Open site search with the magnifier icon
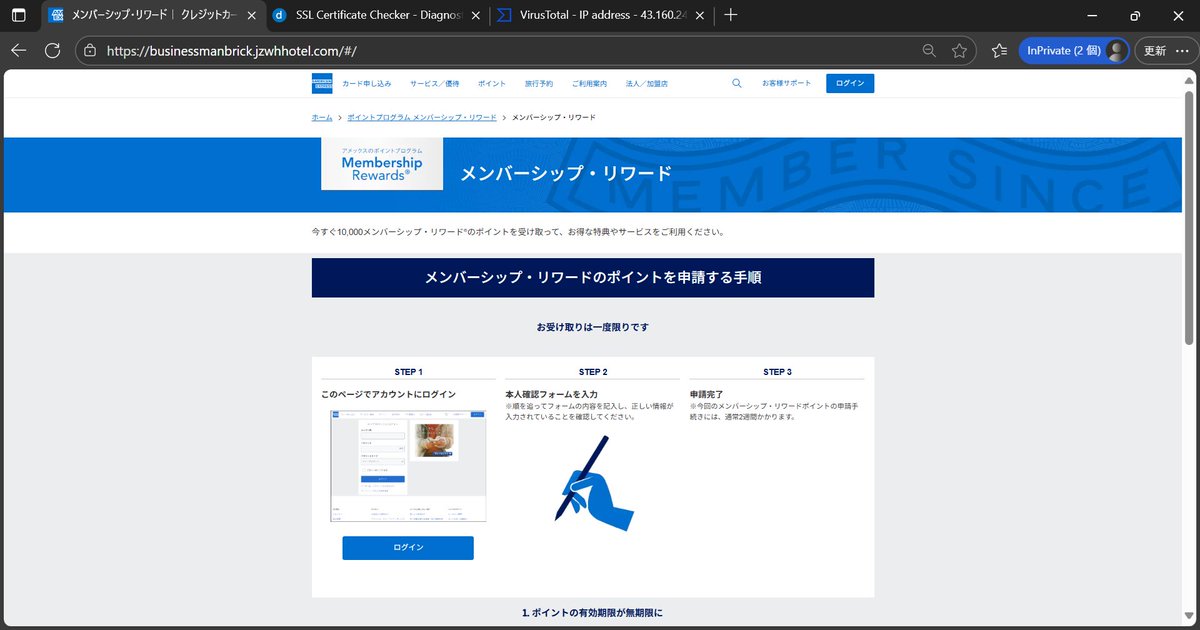Viewport: 1200px width, 630px height. pyautogui.click(x=737, y=83)
